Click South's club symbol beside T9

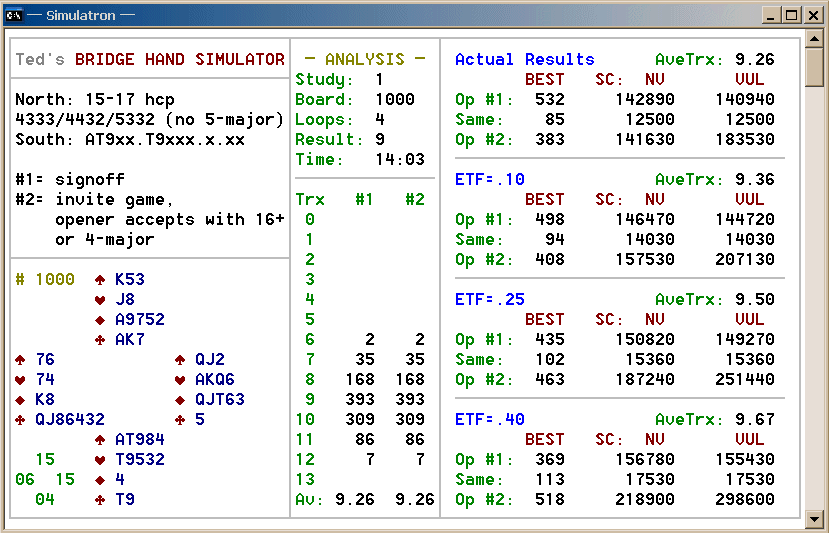(x=100, y=500)
